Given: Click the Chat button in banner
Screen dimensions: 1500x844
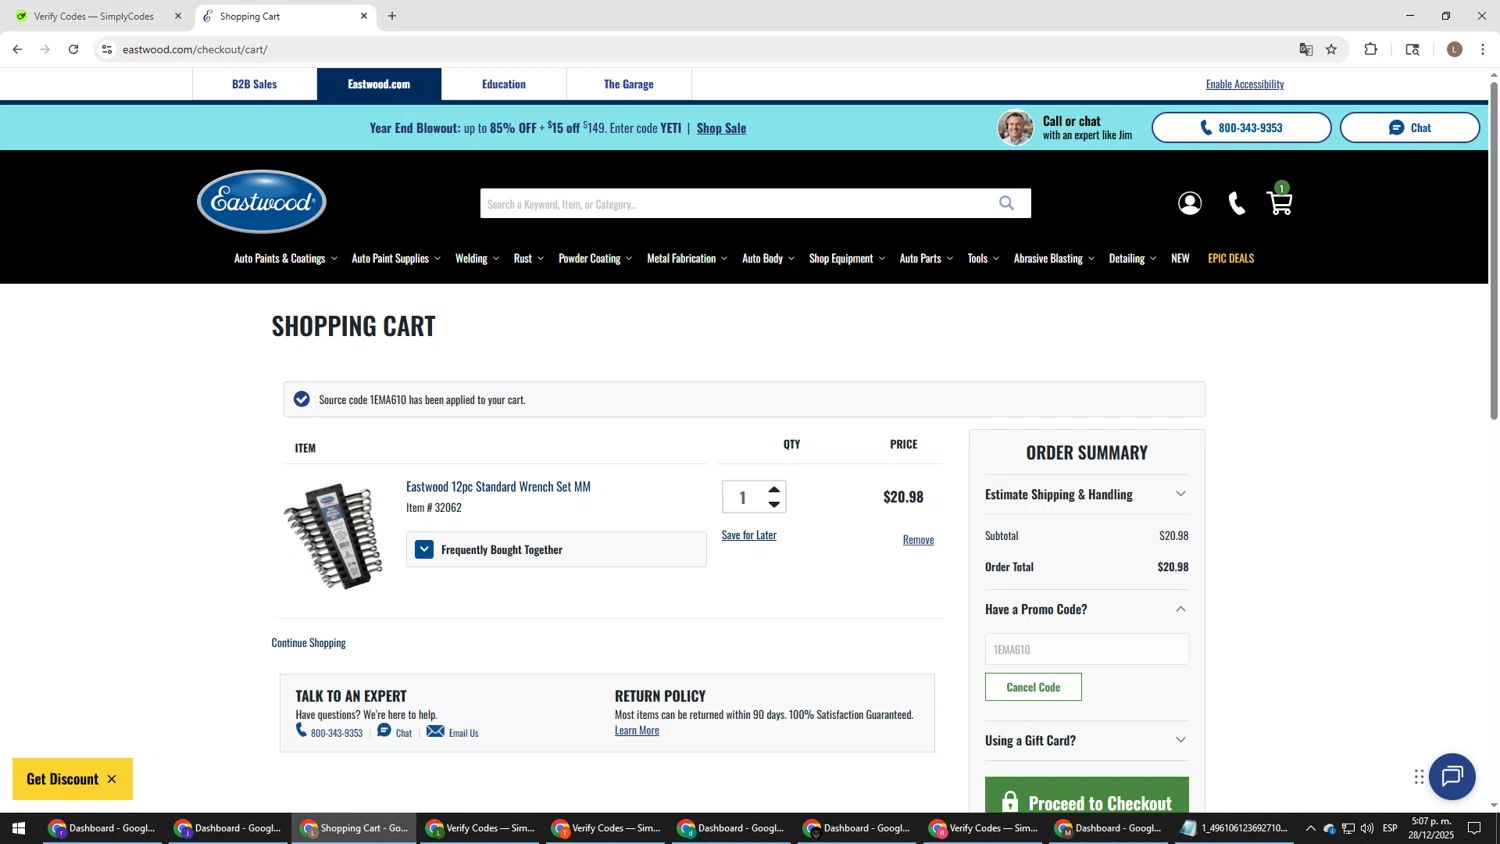Looking at the screenshot, I should 1409,128.
